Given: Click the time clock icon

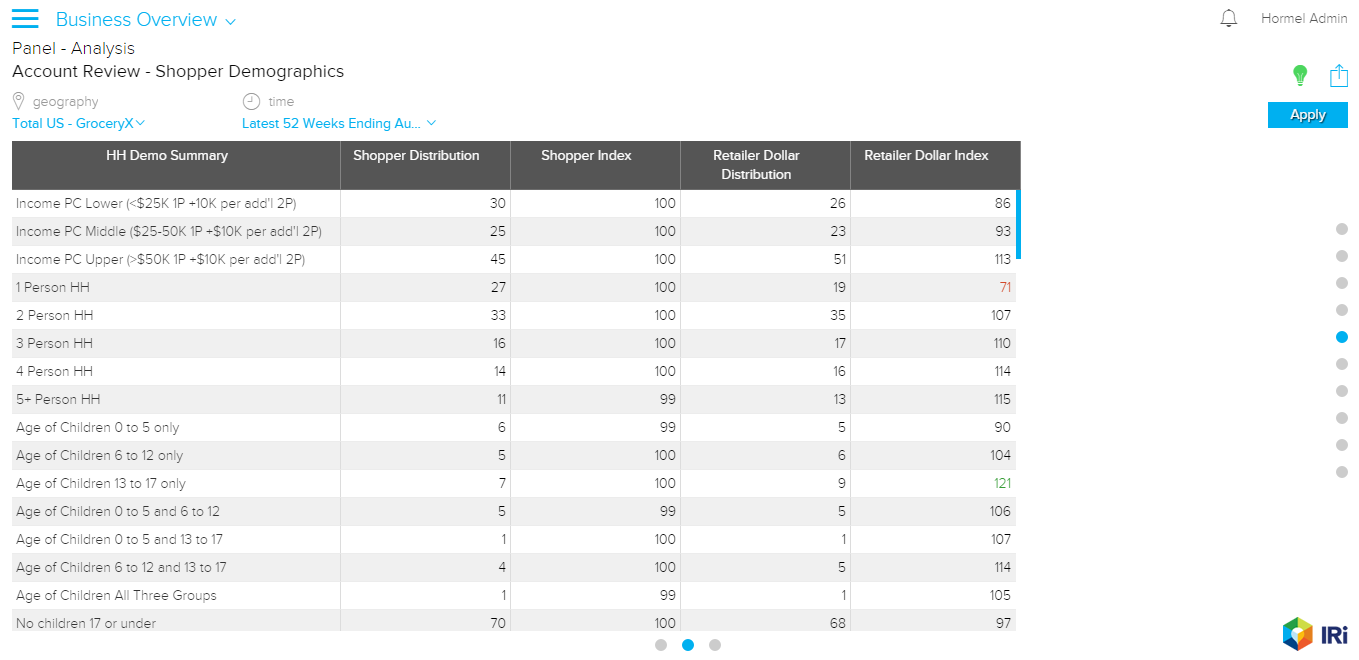Looking at the screenshot, I should point(251,101).
